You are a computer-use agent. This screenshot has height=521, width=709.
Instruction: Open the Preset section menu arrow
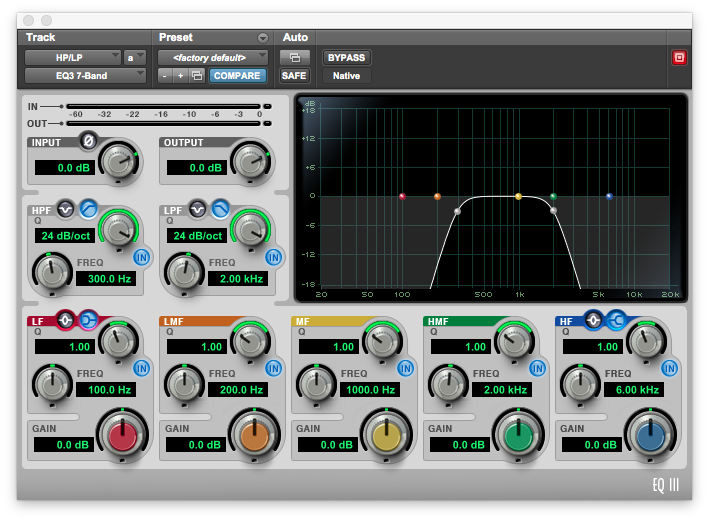[x=263, y=38]
